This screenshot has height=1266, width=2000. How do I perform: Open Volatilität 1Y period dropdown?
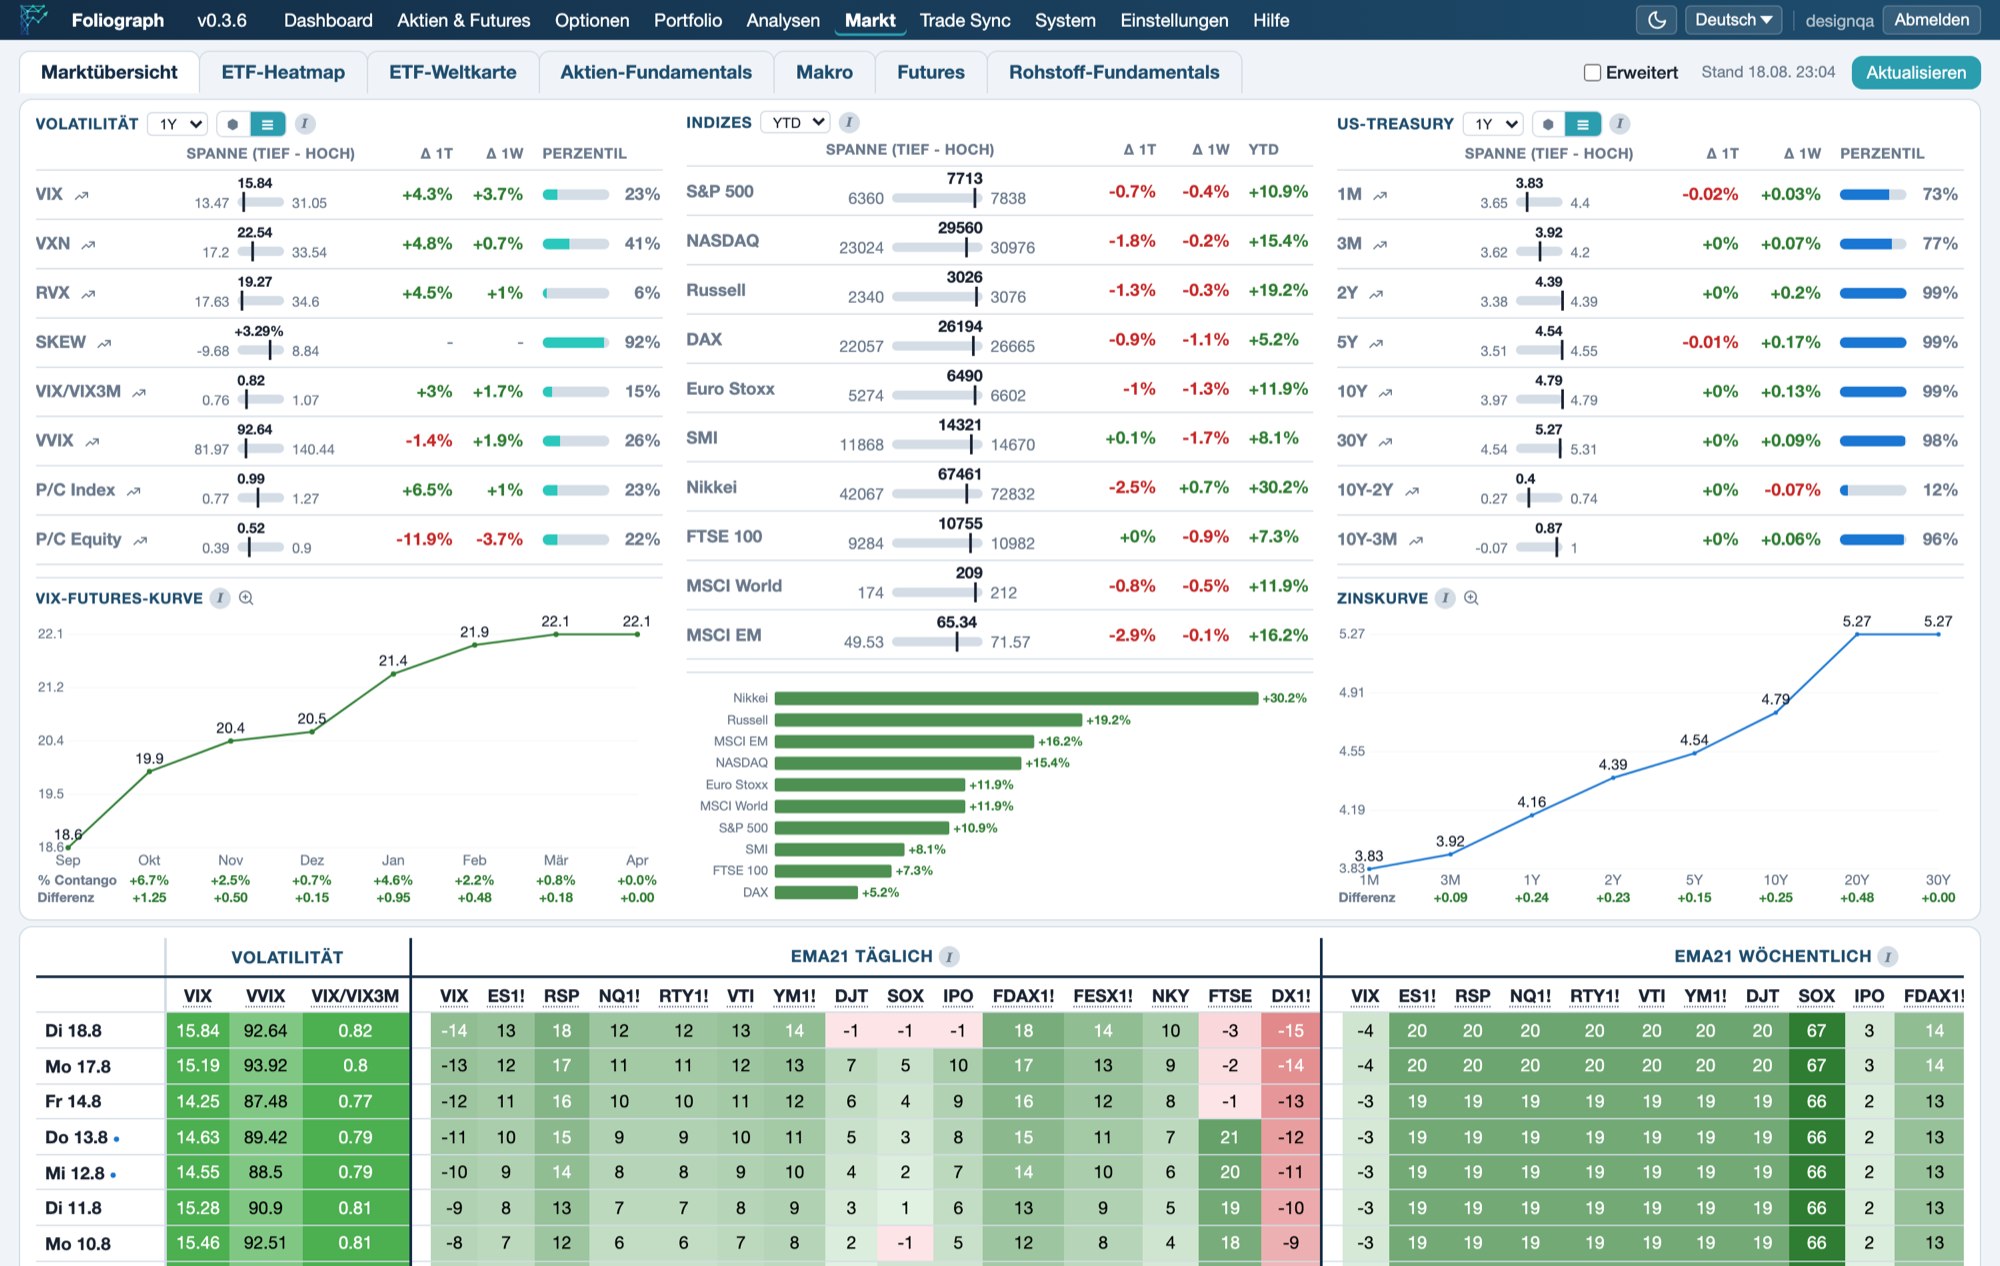coord(177,124)
